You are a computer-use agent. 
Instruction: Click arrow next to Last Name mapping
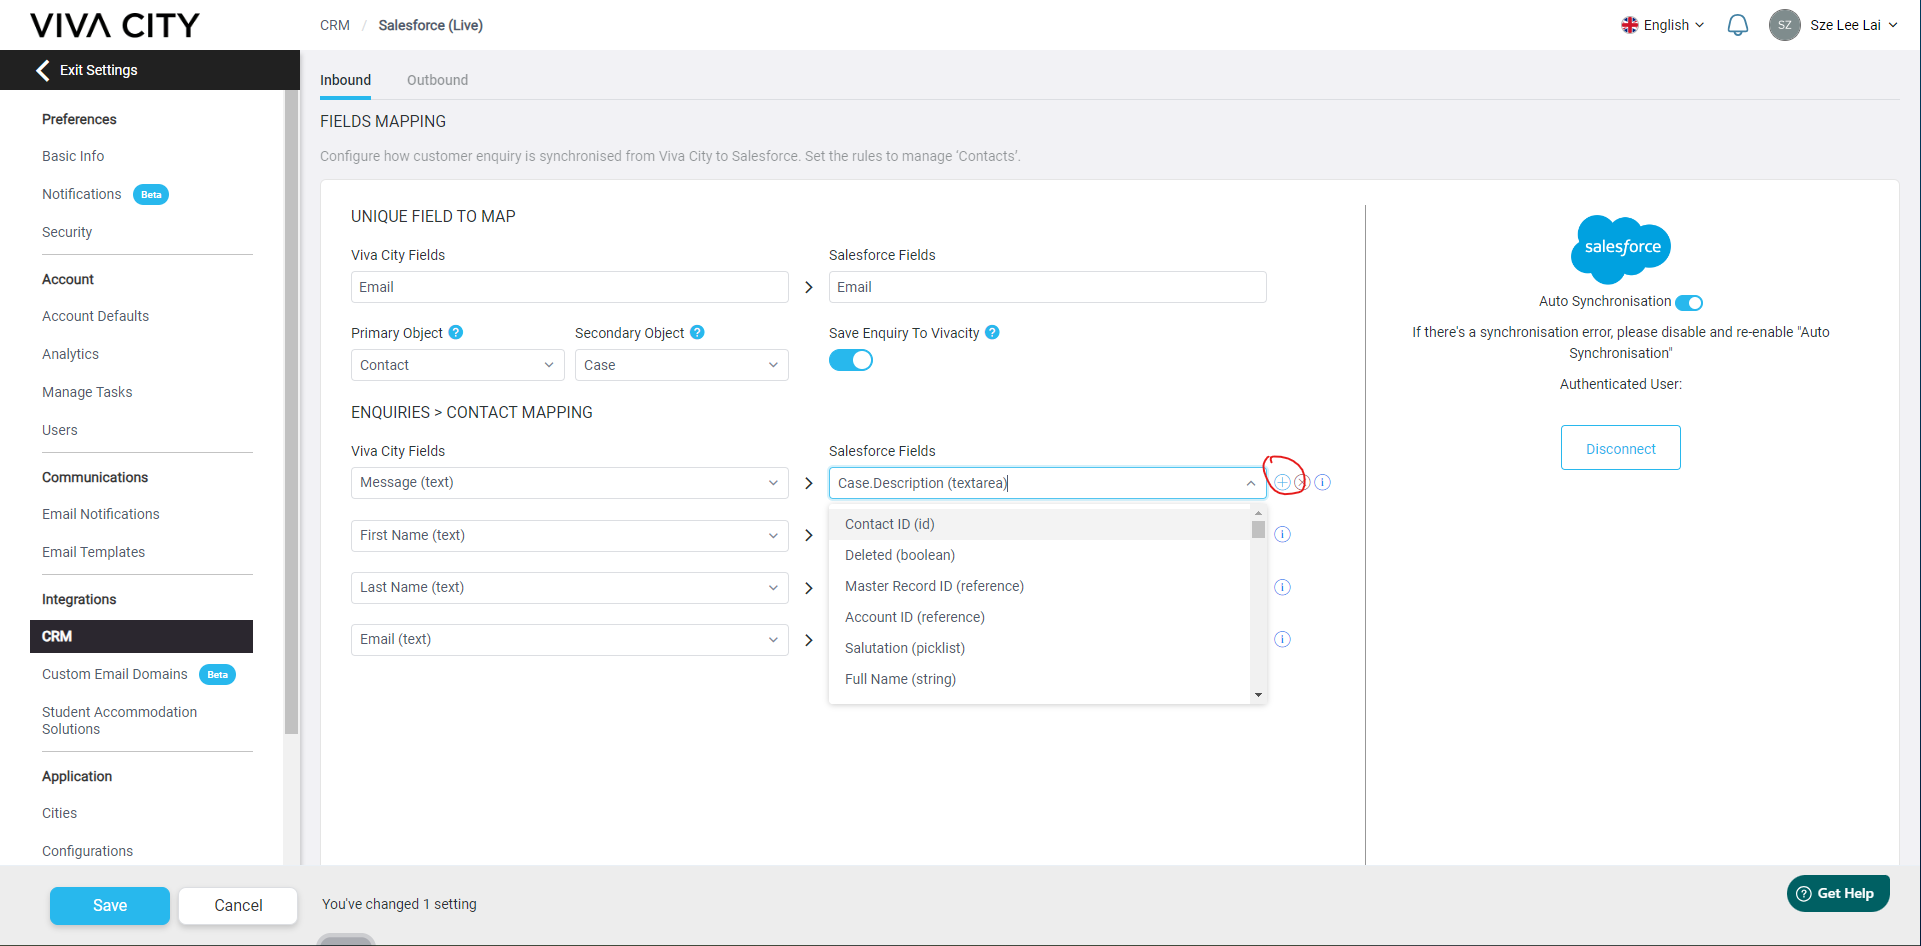pyautogui.click(x=809, y=588)
